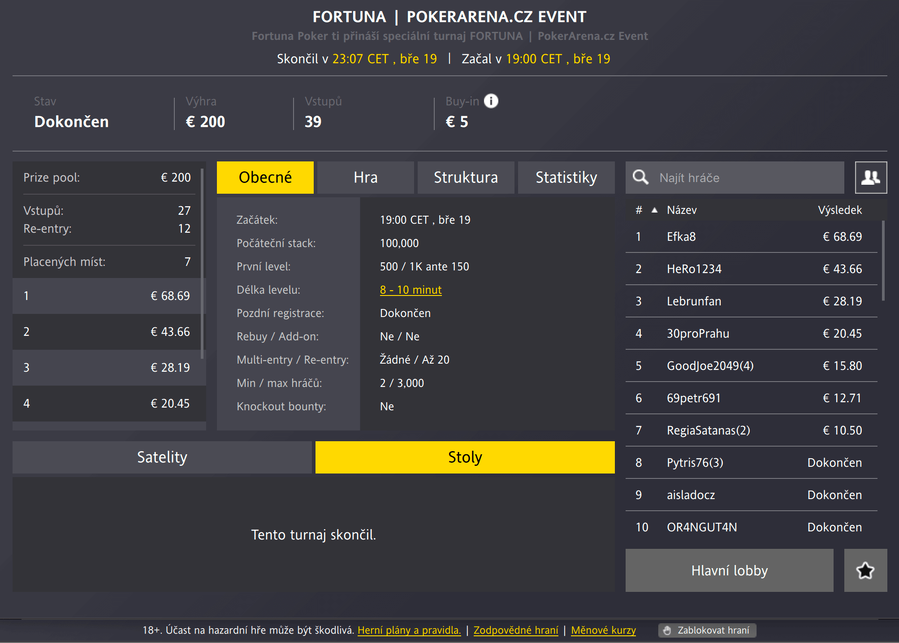Click První level value 500 / 1K ante 150
This screenshot has width=899, height=643.
pyautogui.click(x=424, y=266)
